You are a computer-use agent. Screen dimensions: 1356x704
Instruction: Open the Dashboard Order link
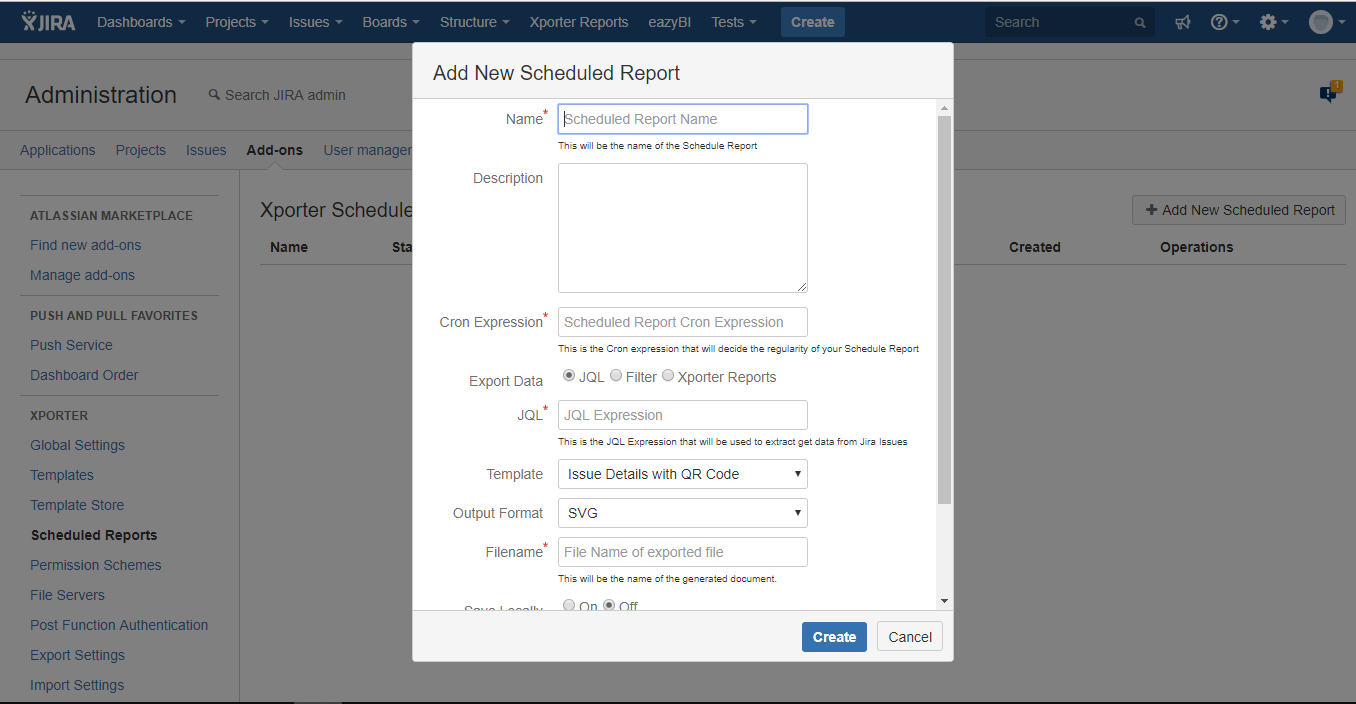tap(84, 375)
